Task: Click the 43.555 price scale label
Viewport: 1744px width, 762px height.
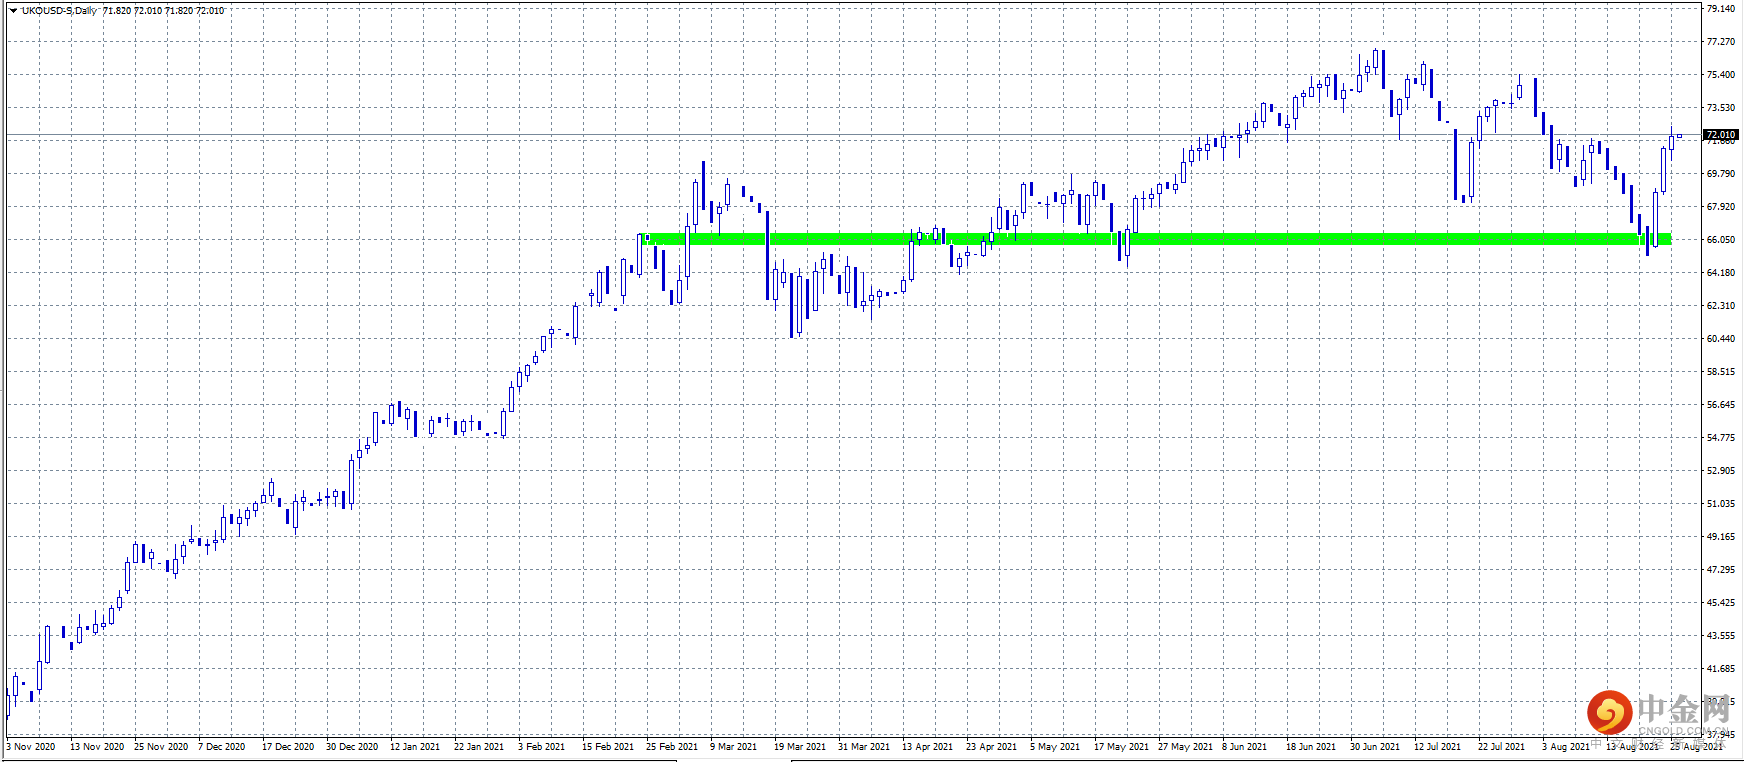Action: pos(1721,635)
